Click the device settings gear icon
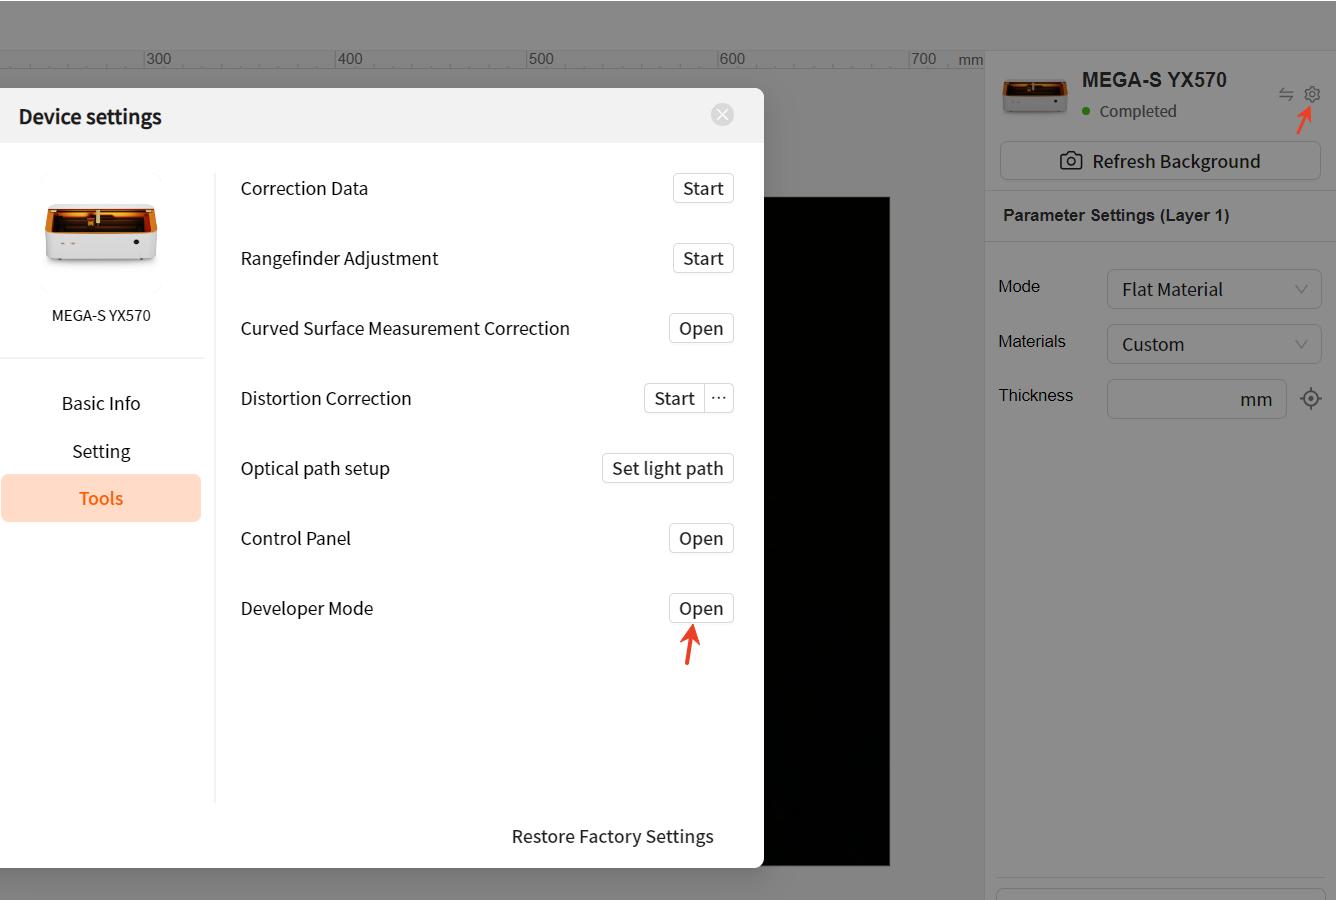The width and height of the screenshot is (1336, 900). [1312, 94]
